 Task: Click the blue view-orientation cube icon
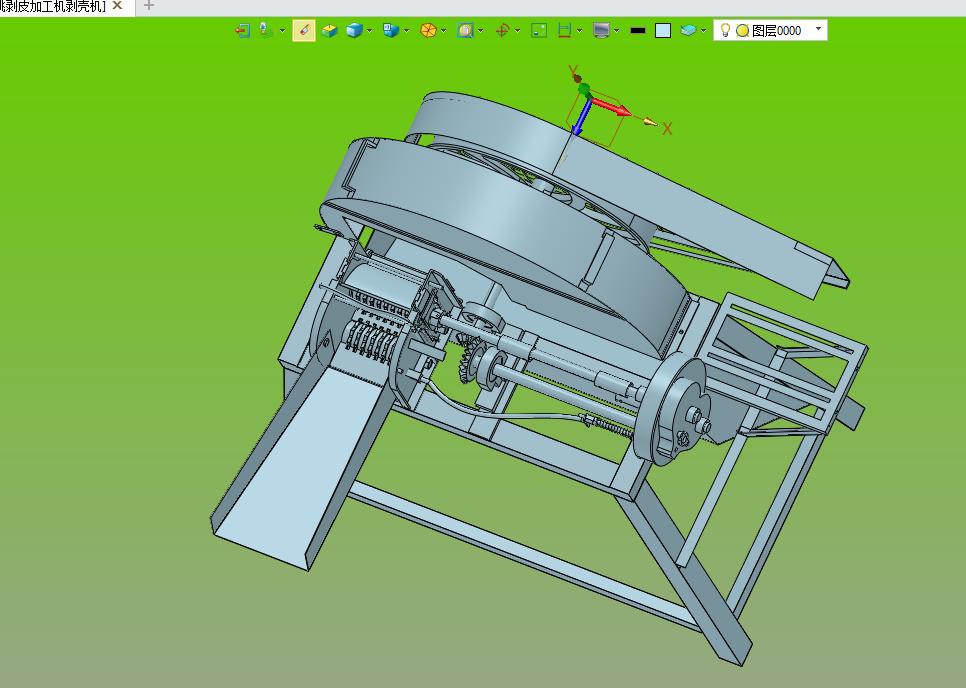point(391,30)
